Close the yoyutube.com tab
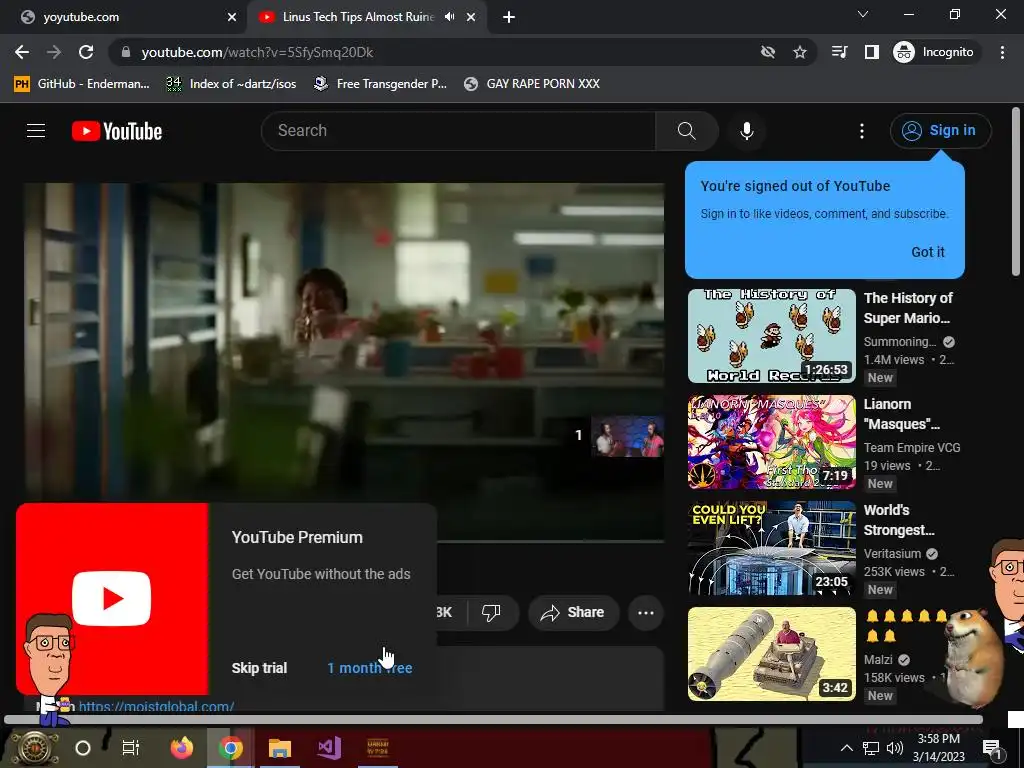Screen dimensions: 1024x768 (232, 17)
